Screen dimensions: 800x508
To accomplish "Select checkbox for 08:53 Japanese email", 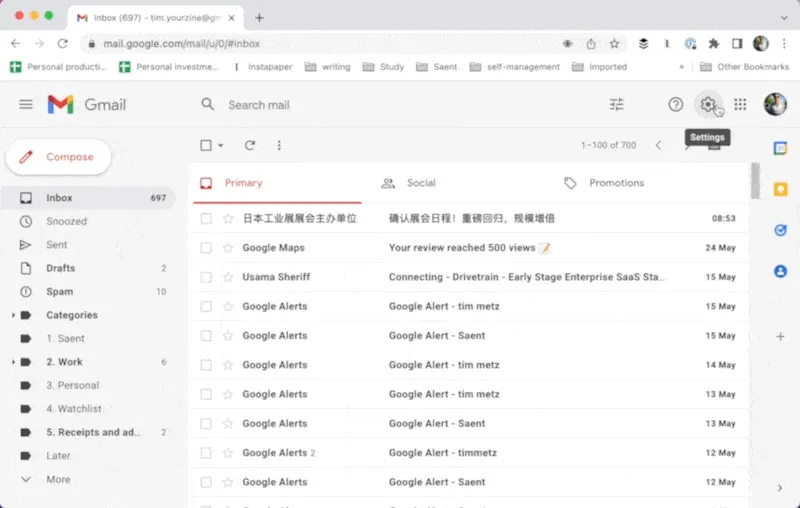I will [206, 219].
